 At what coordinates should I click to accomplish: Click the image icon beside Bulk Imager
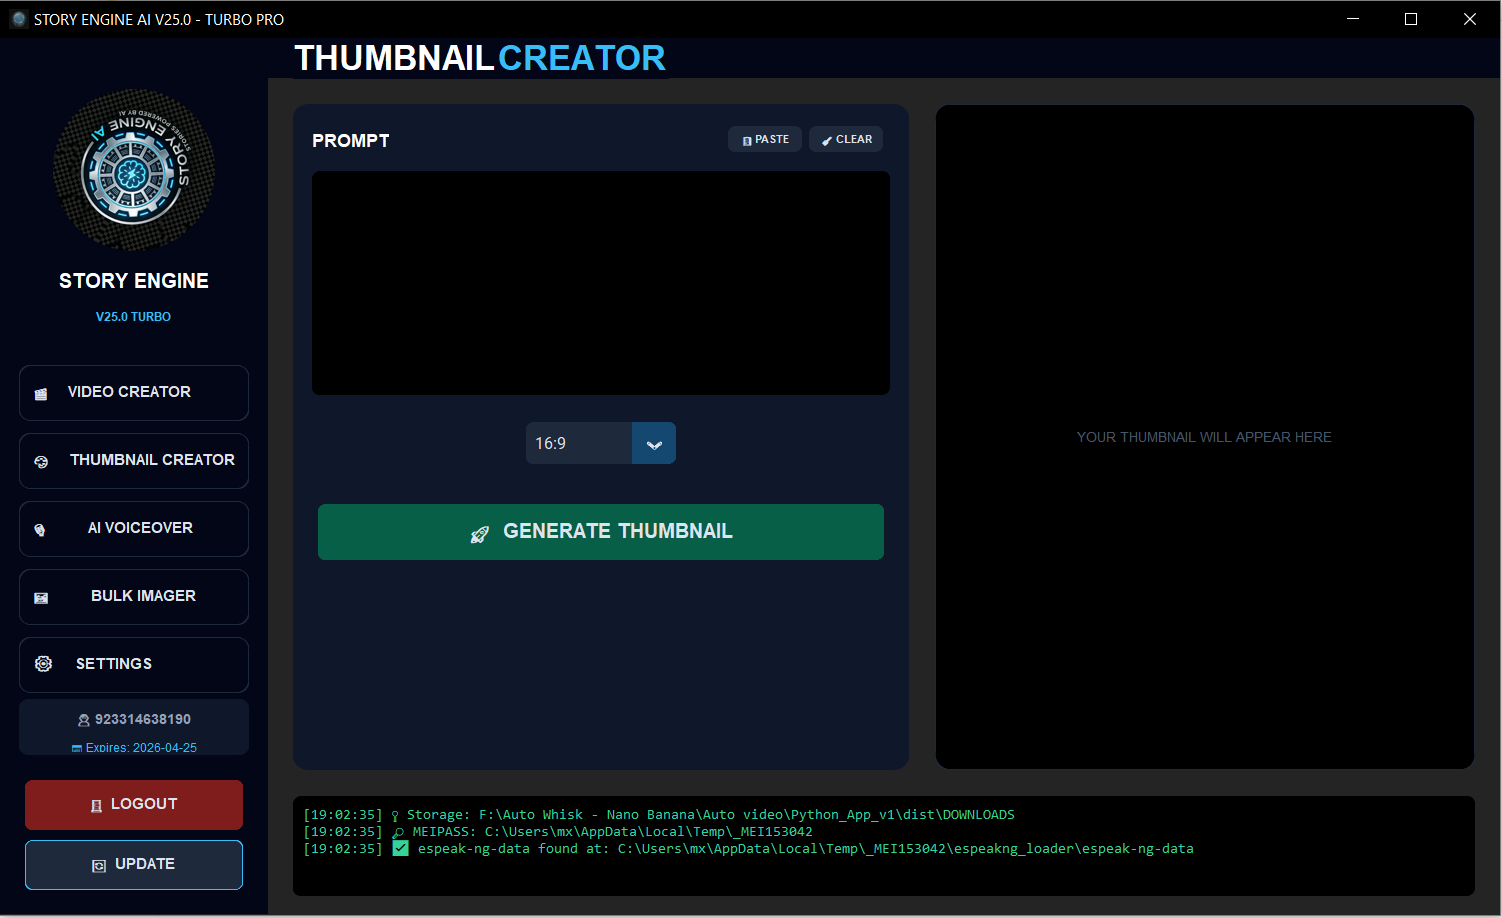point(40,597)
